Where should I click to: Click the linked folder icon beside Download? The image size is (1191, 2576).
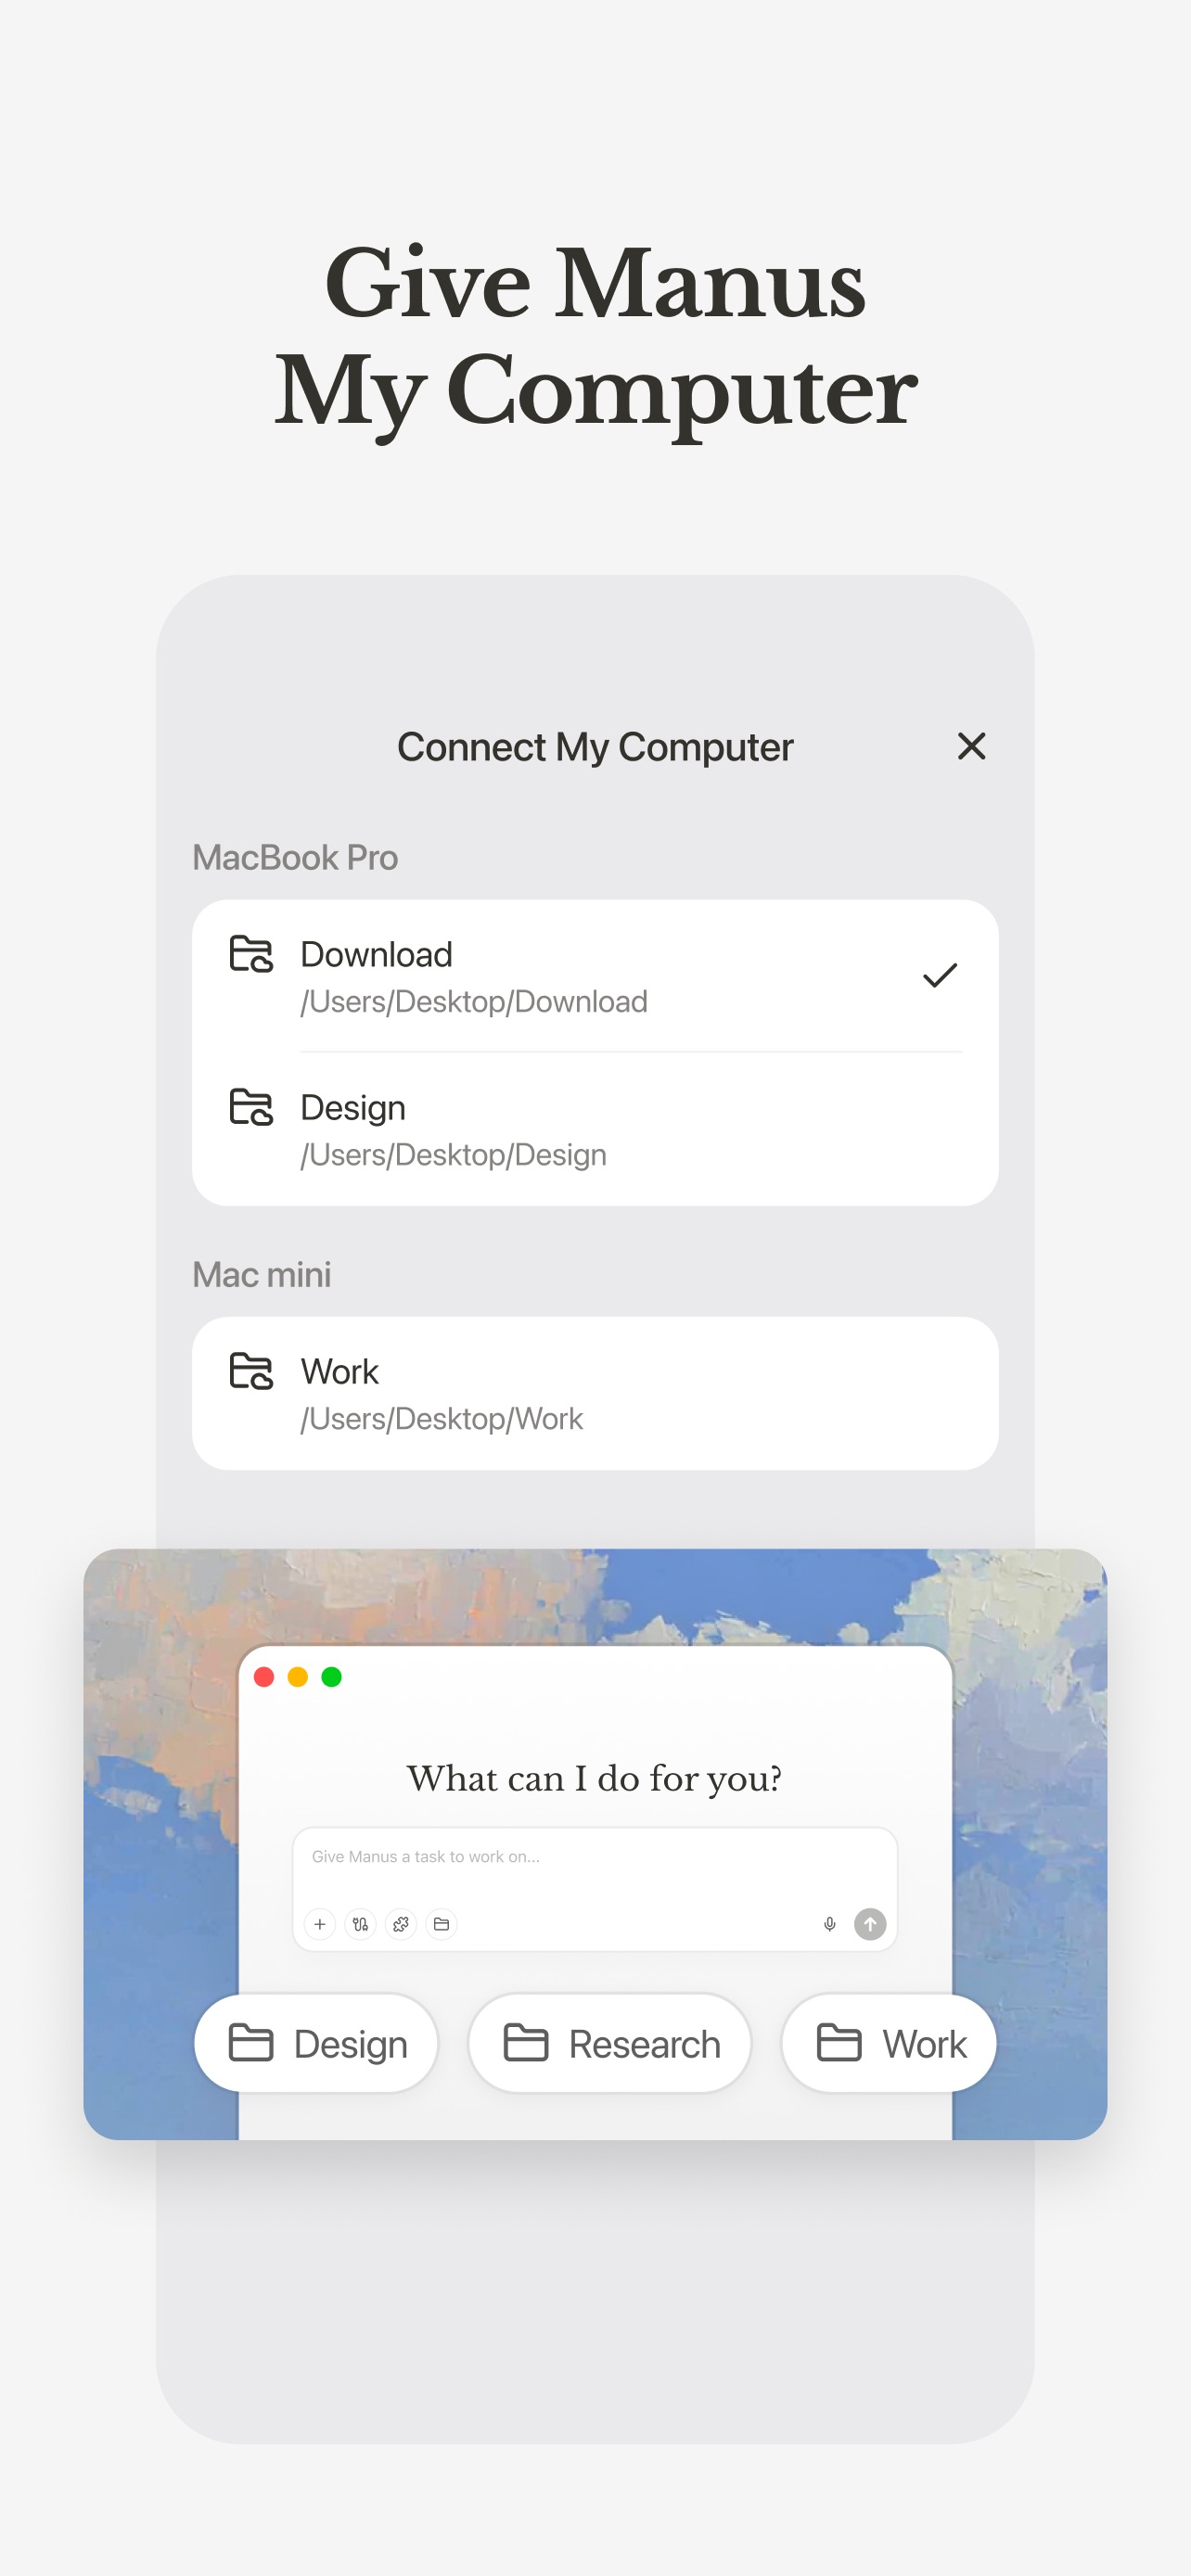pos(251,954)
